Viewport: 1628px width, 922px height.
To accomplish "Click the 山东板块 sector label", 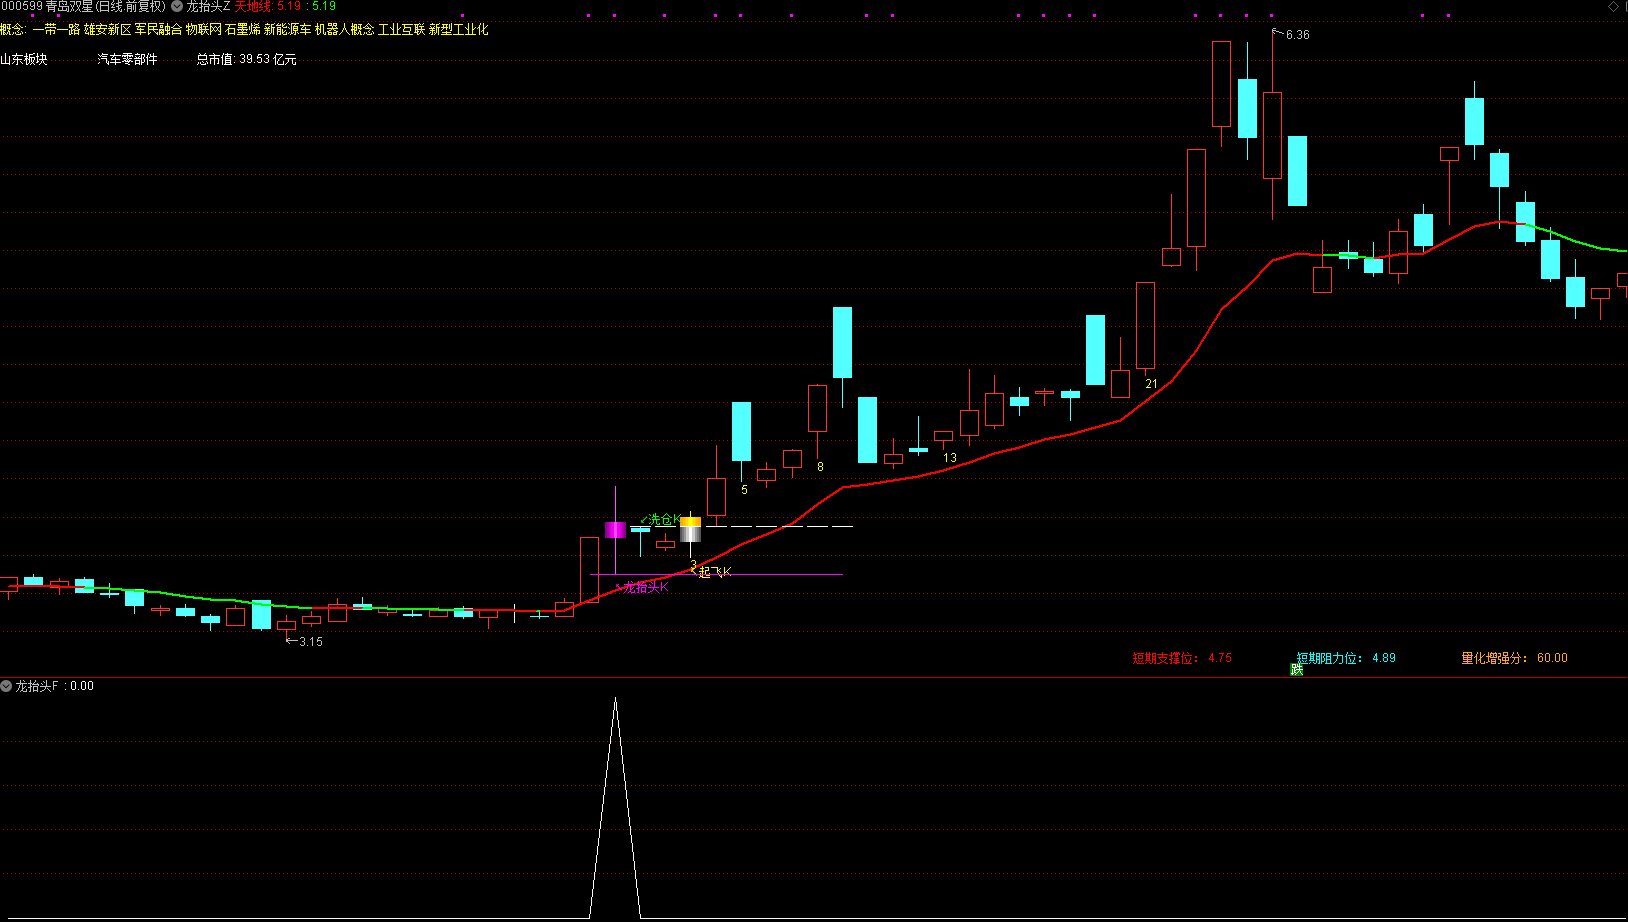I will click(x=24, y=60).
